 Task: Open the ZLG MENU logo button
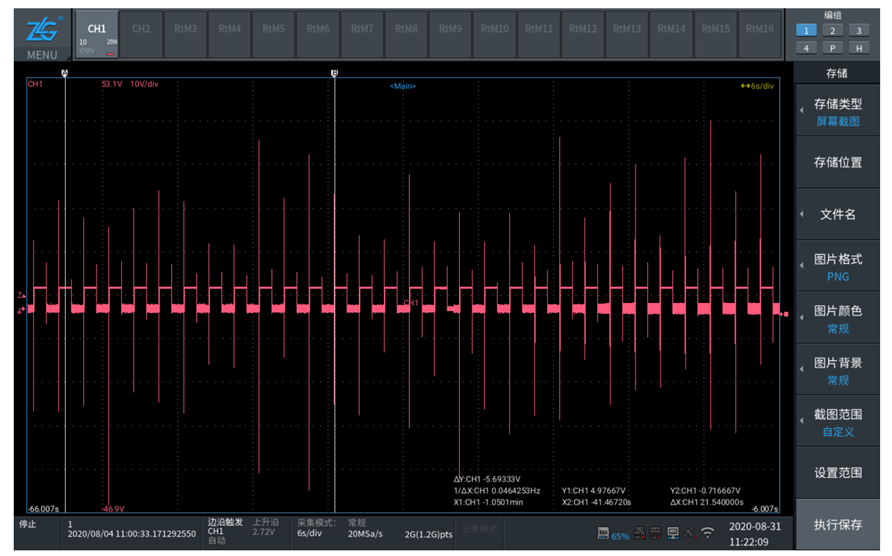click(x=42, y=36)
